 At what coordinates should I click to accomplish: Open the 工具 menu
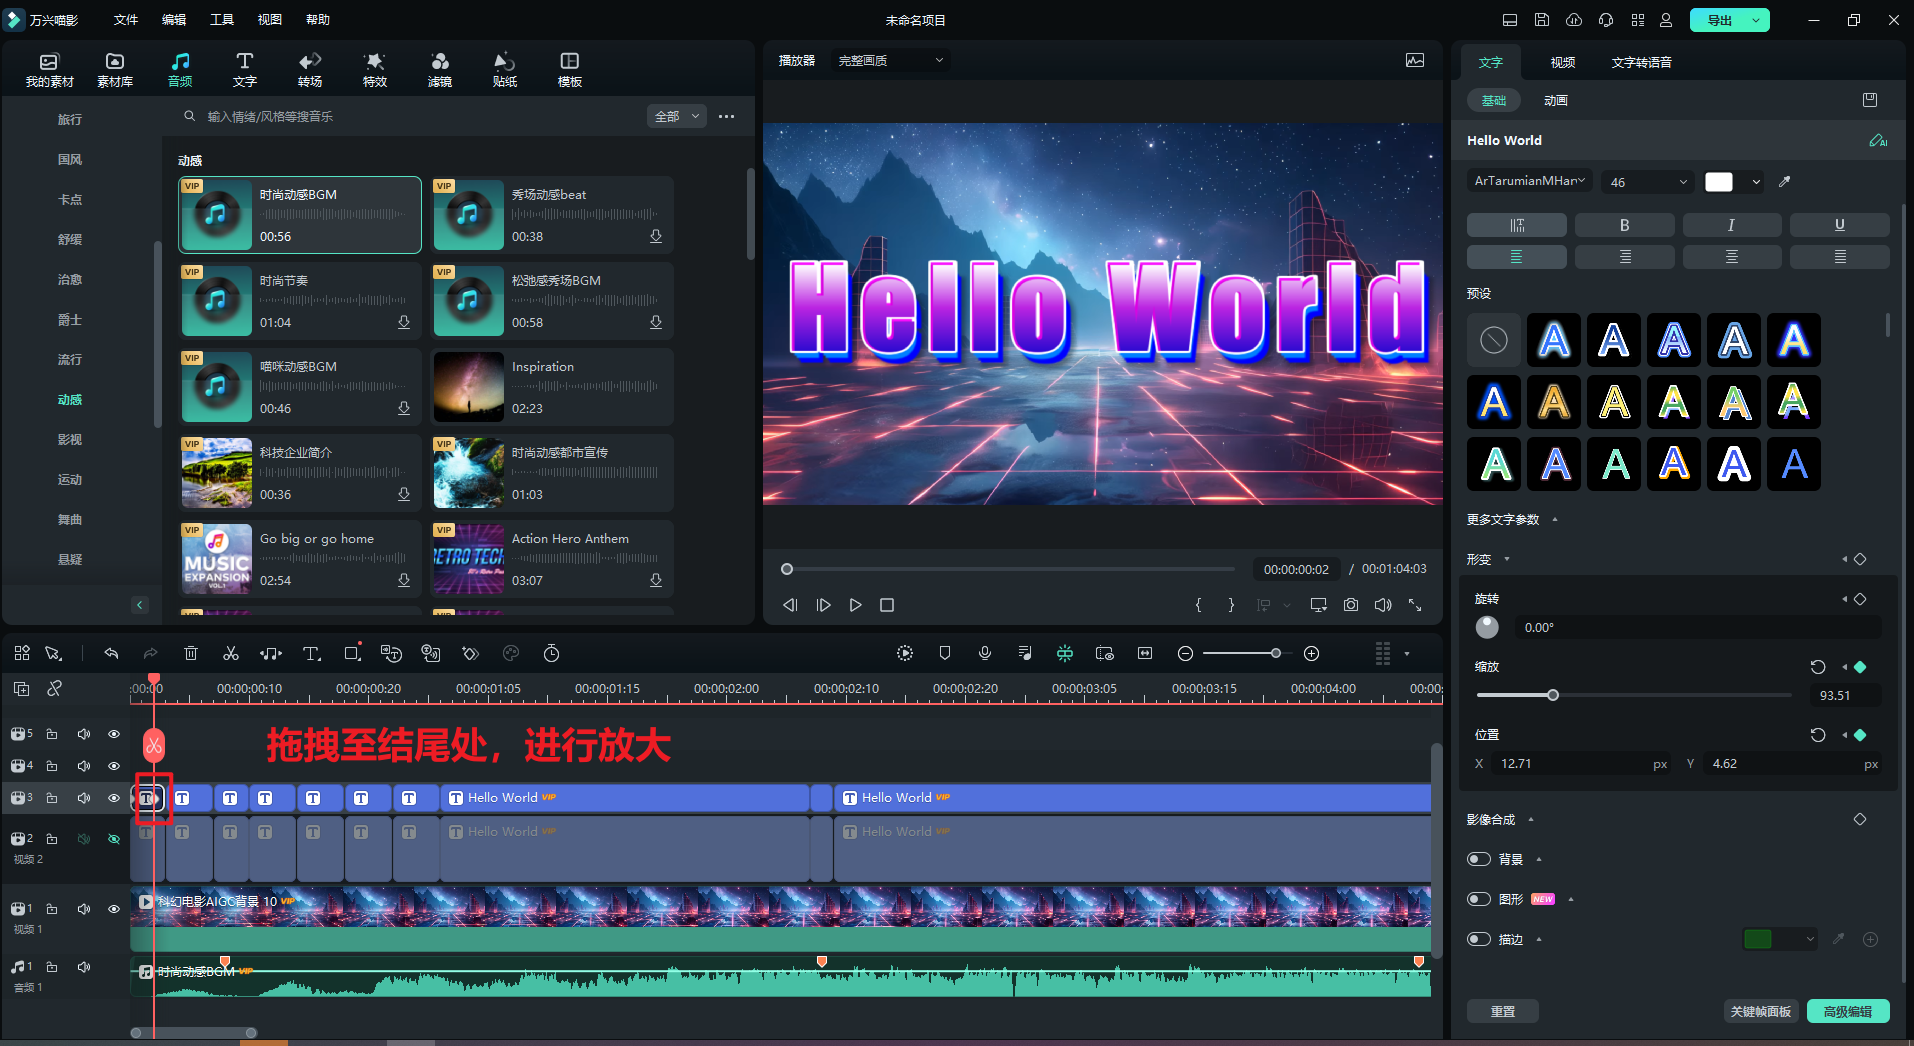point(221,20)
